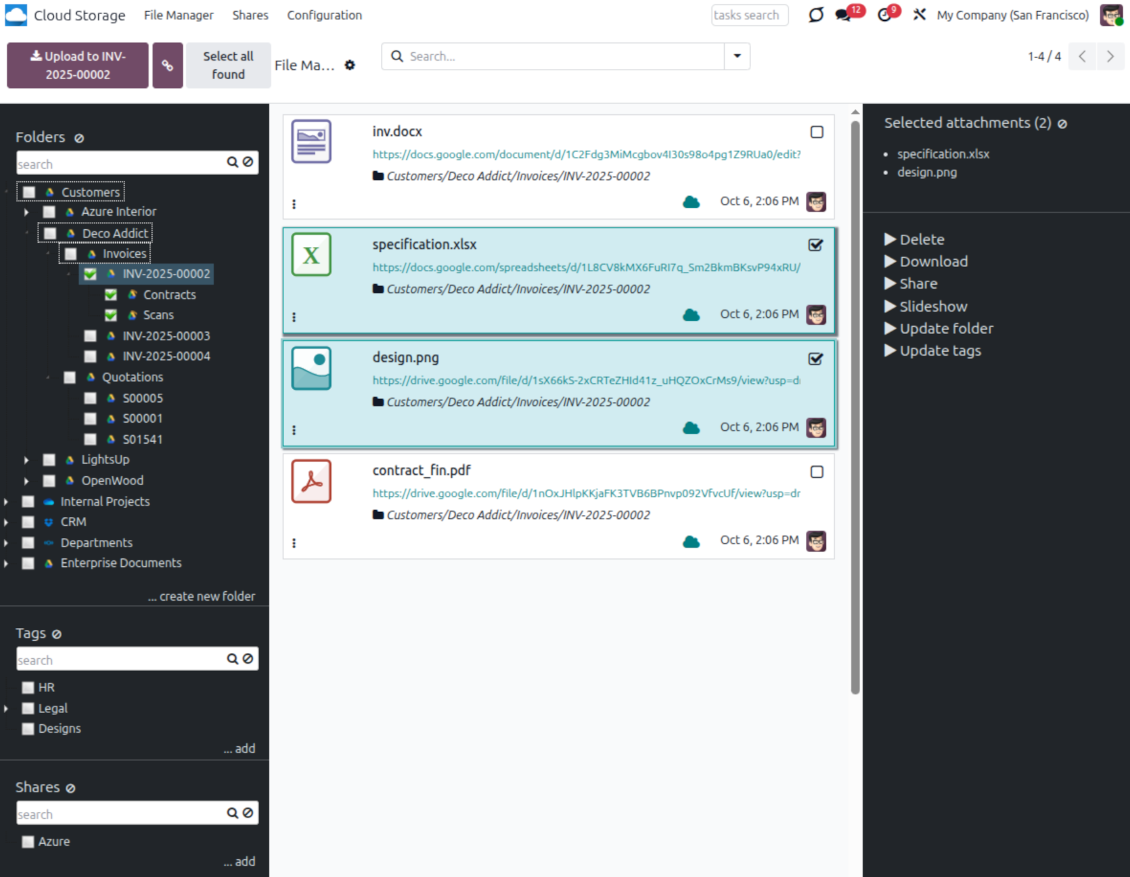Screen dimensions: 1130x877
Task: Open the Configuration menu
Action: 324,16
